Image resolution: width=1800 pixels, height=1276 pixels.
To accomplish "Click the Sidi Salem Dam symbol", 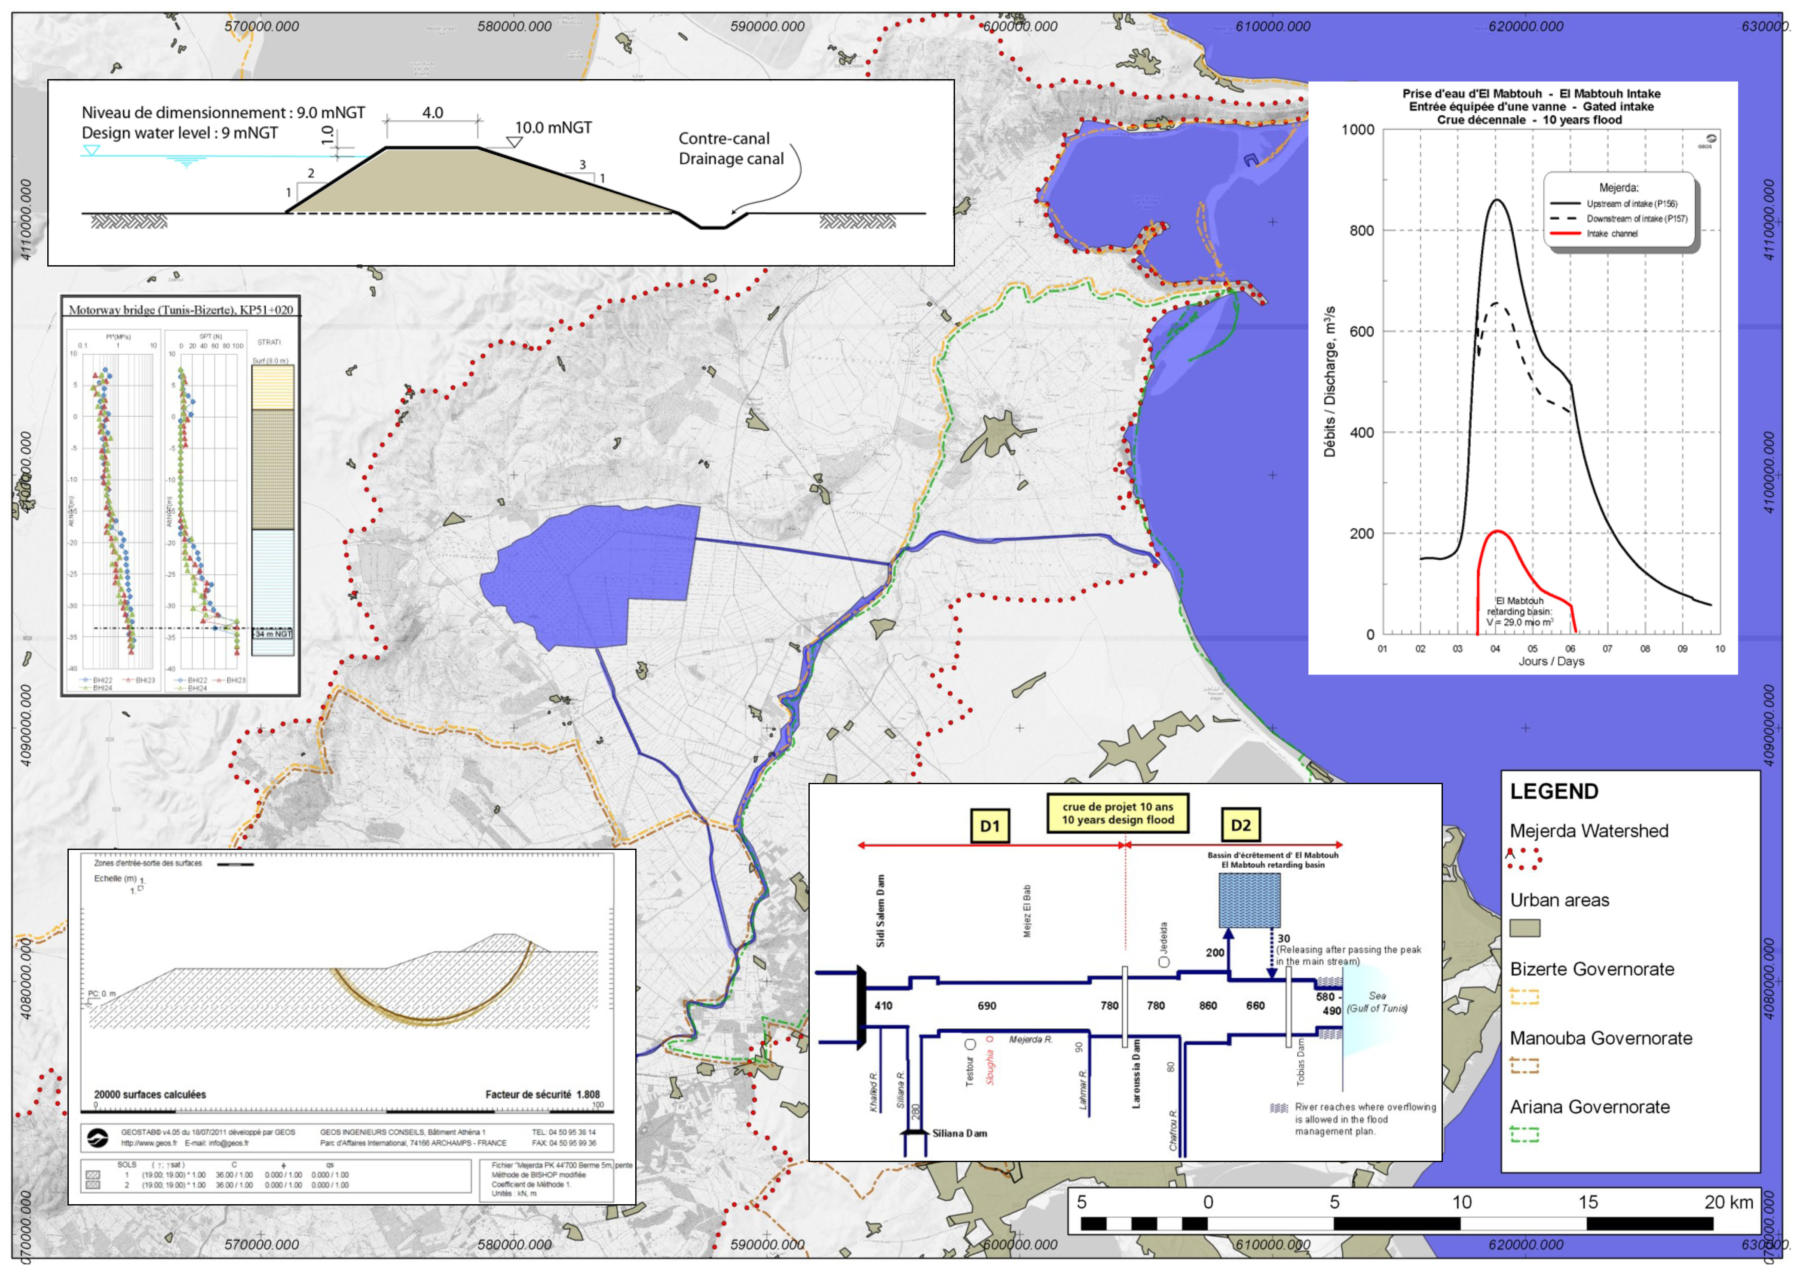I will point(859,1007).
